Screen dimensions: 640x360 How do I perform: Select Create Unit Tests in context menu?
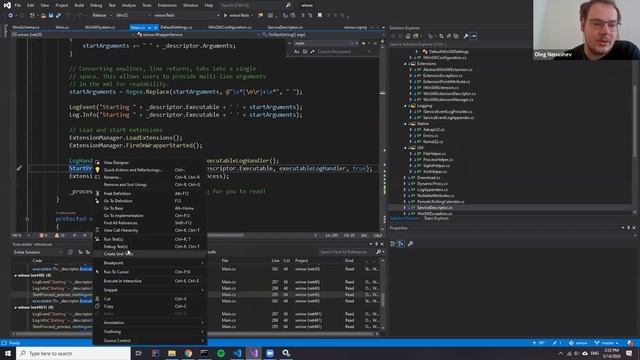click(x=149, y=254)
